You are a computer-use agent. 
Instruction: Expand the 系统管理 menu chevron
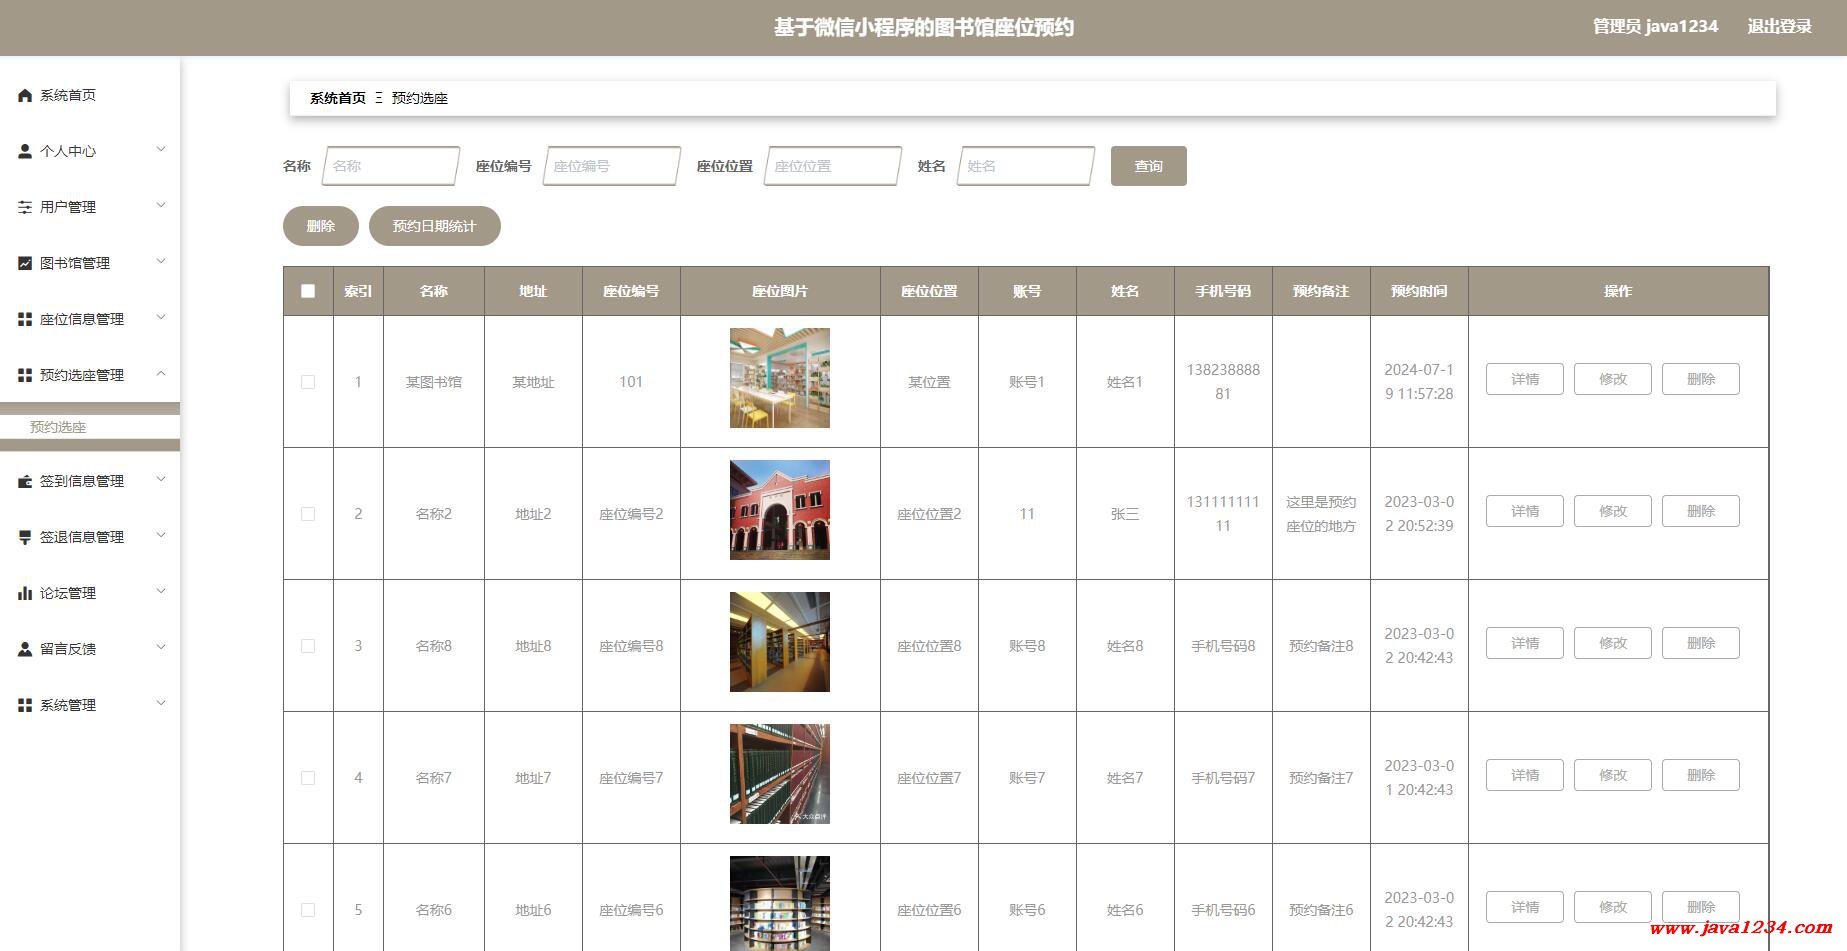161,704
